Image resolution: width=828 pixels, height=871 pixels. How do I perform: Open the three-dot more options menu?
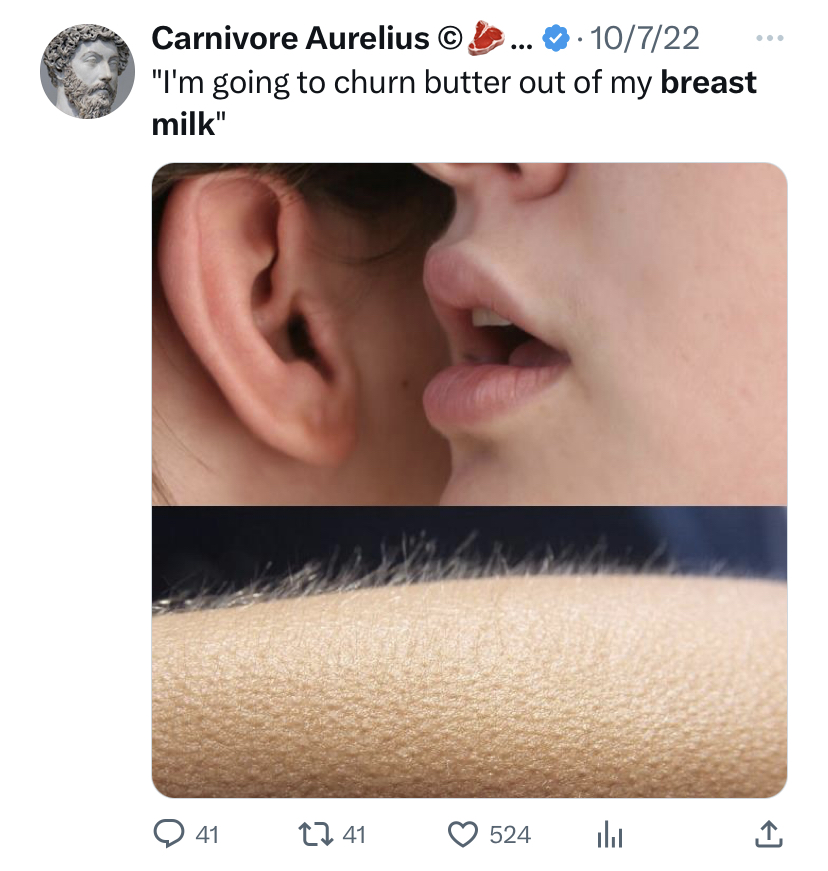[770, 38]
